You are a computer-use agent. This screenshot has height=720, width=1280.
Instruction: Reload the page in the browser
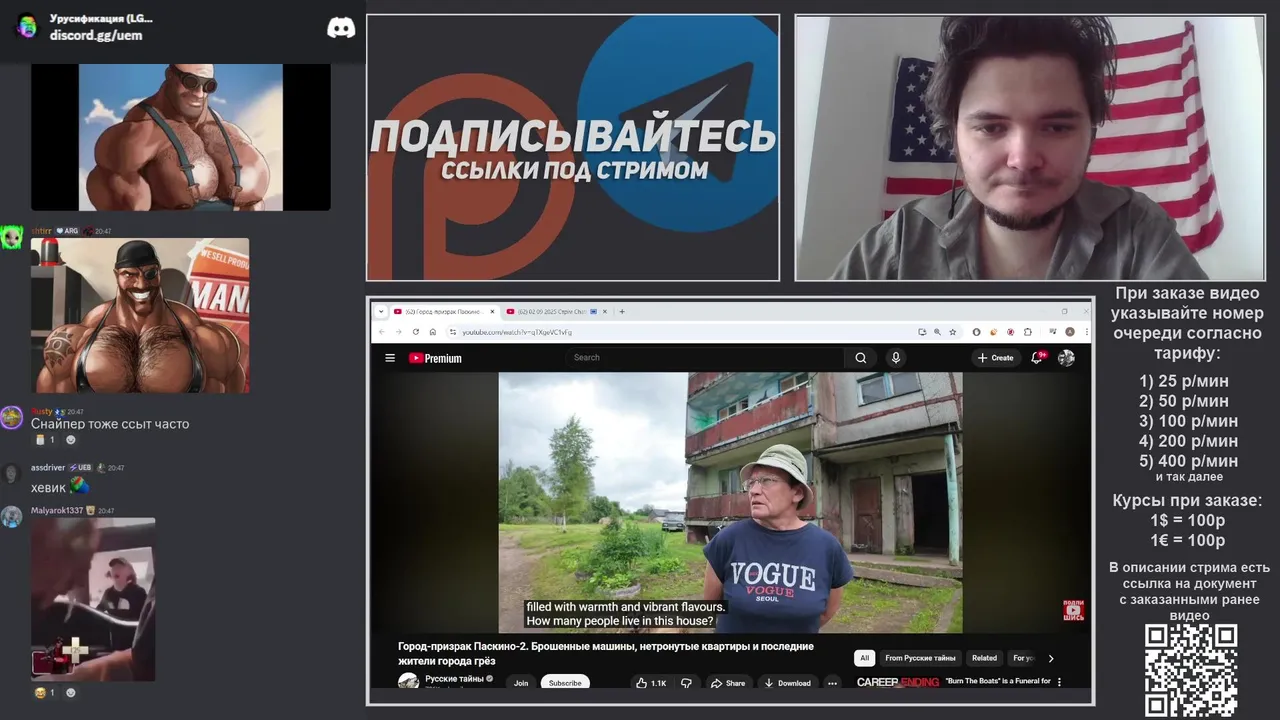point(415,332)
